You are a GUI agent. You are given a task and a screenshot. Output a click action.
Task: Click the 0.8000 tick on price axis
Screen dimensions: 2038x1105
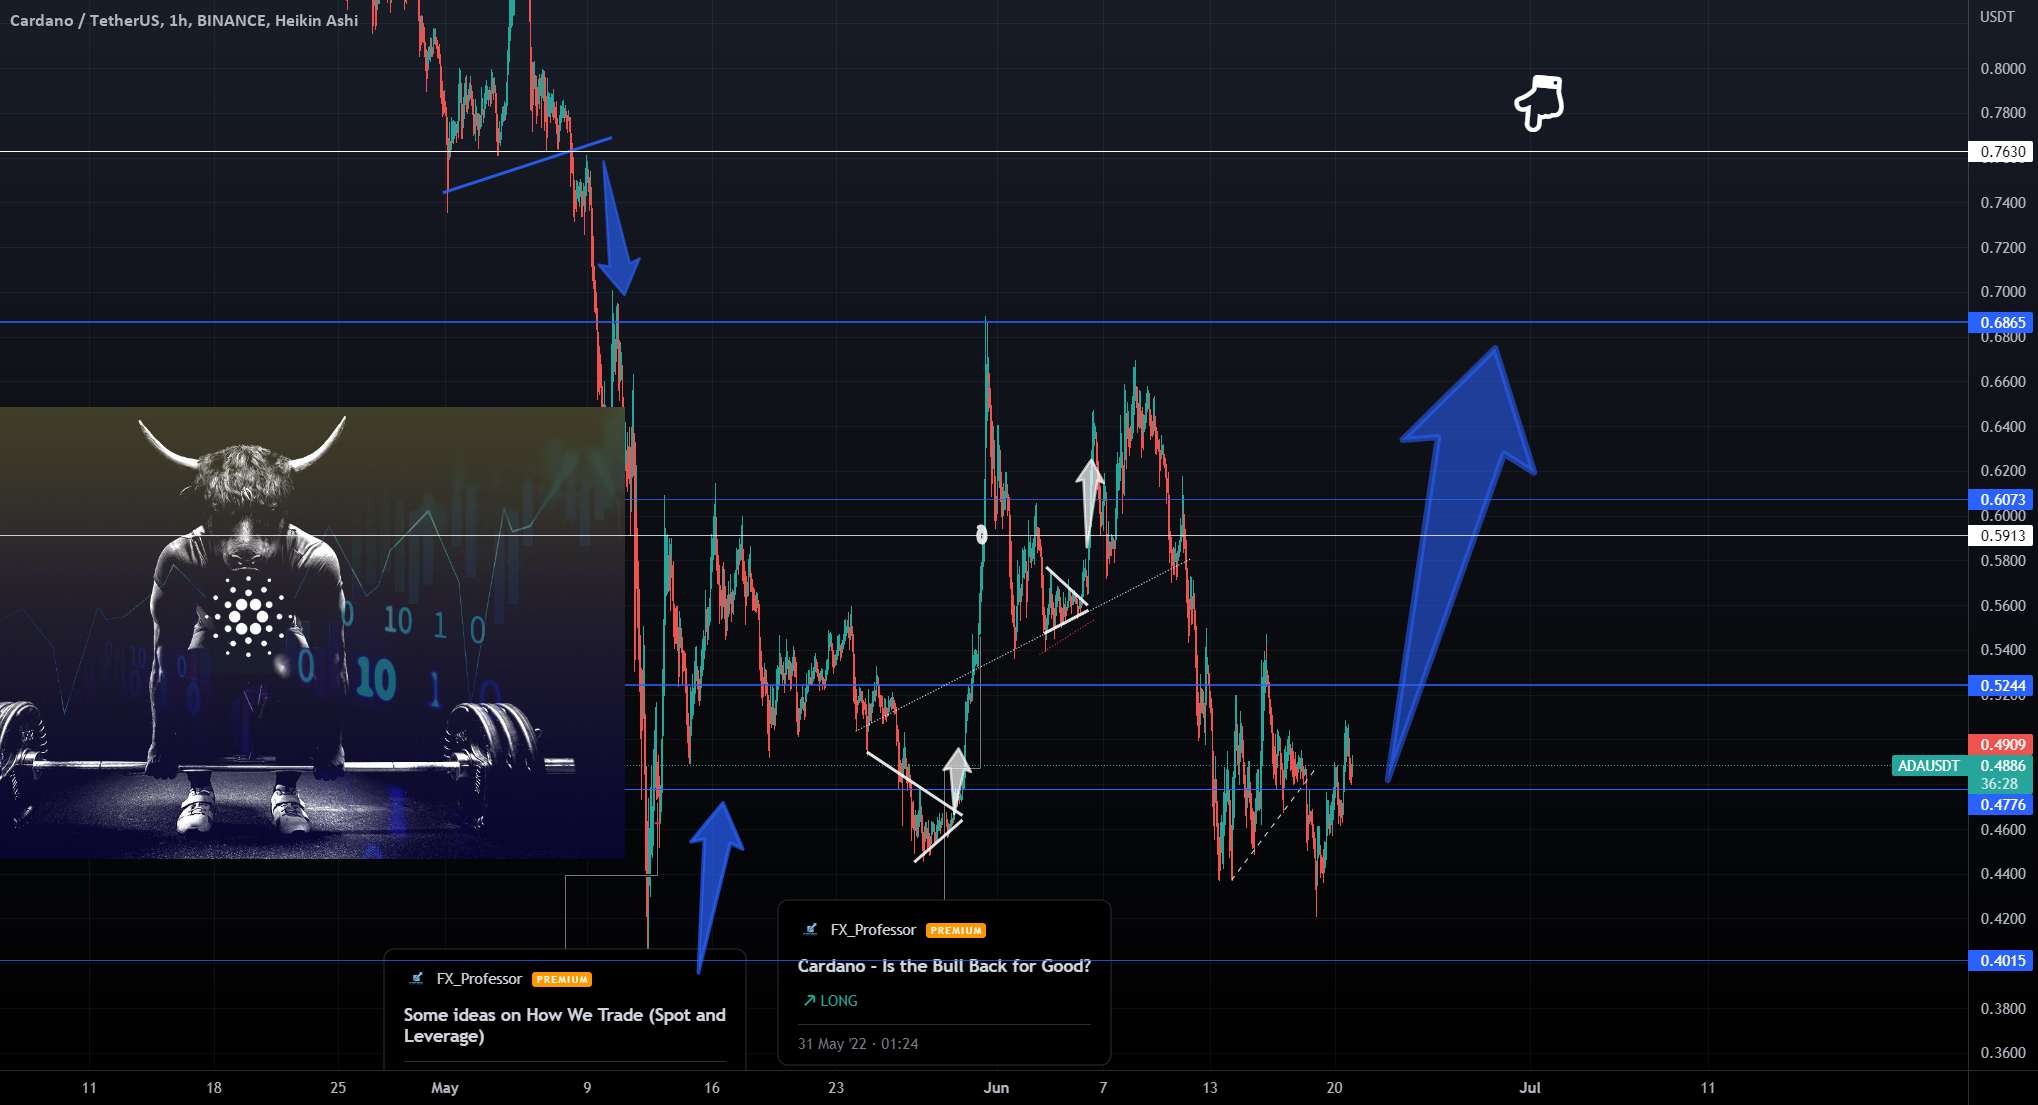[2003, 68]
